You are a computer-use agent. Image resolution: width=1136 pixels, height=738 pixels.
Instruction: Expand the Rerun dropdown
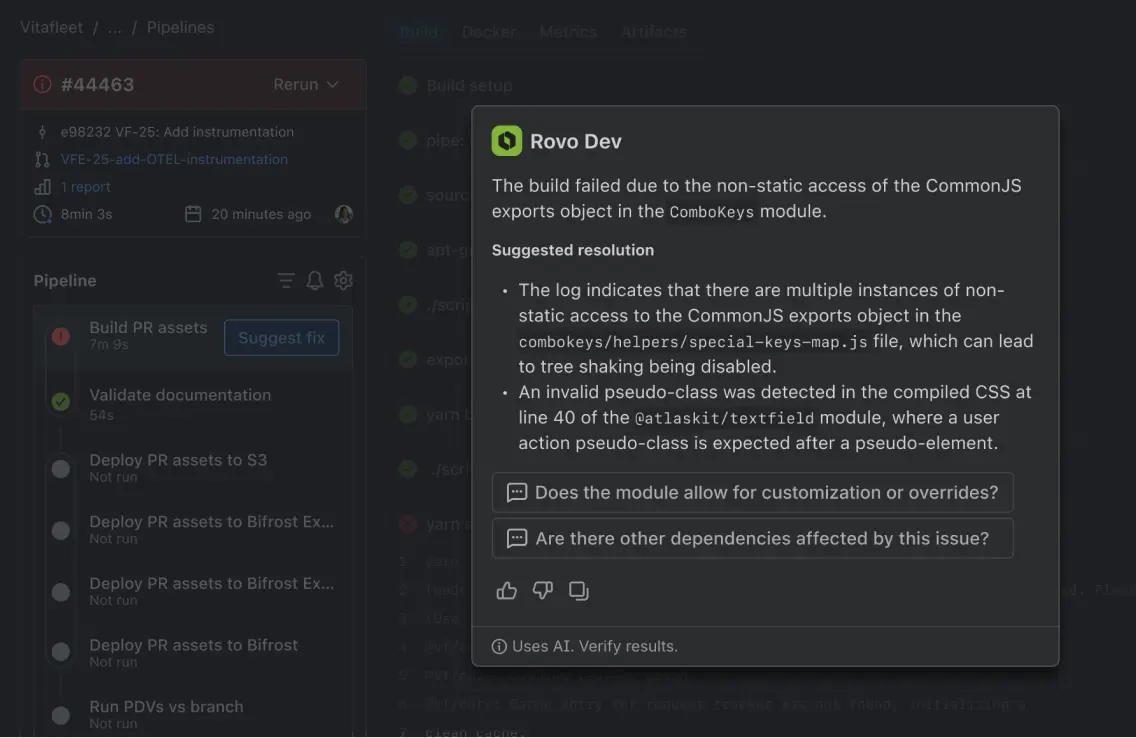[x=306, y=85]
